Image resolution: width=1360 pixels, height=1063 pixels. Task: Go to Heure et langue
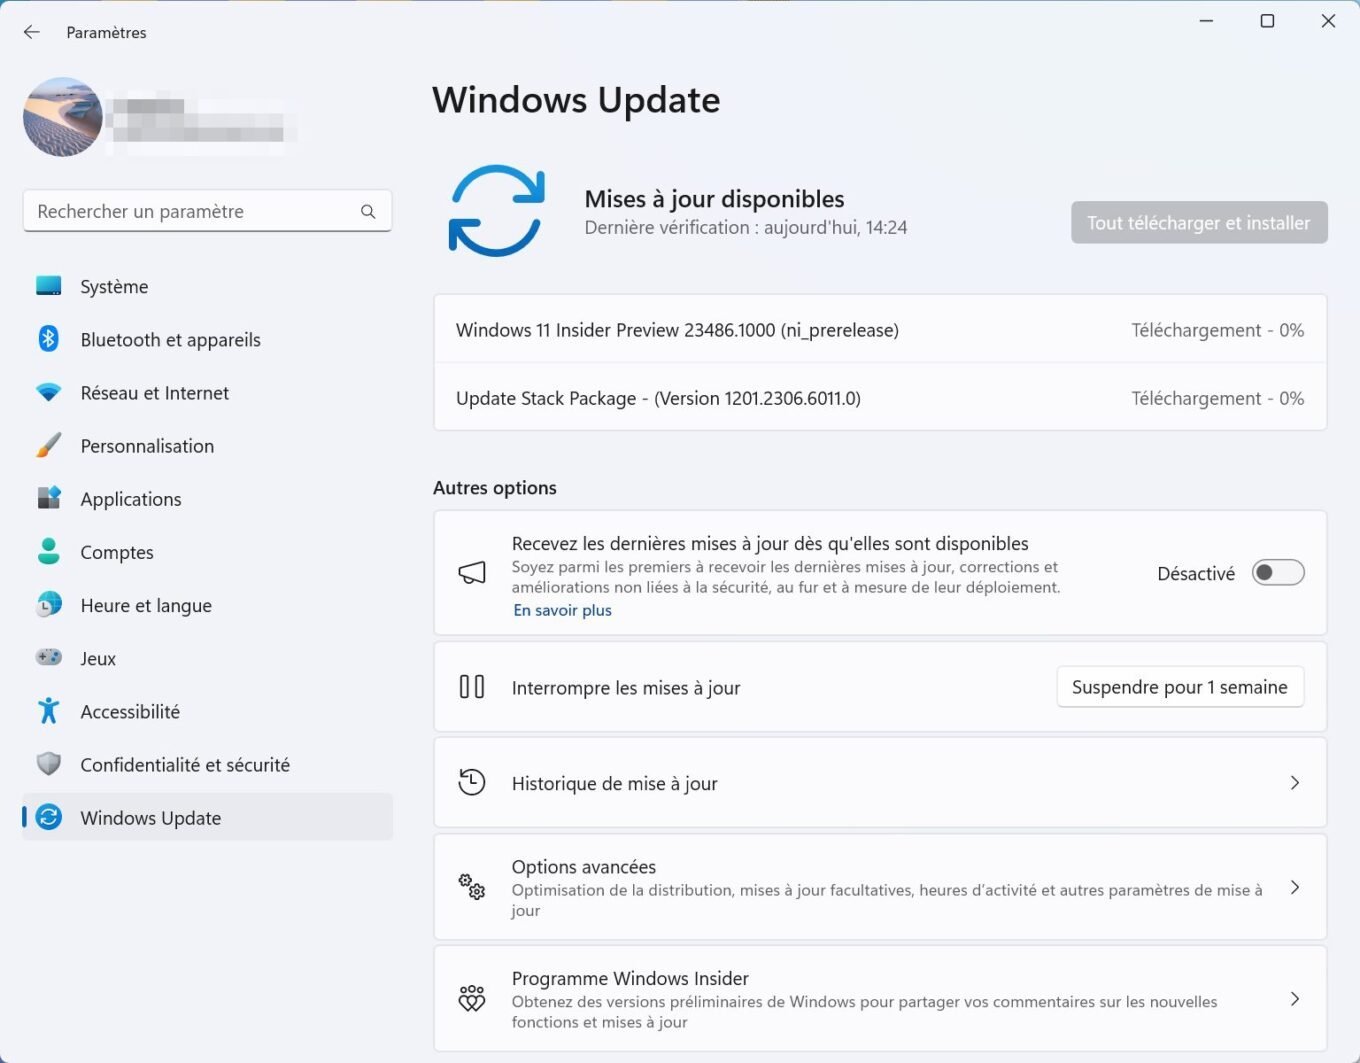coord(207,604)
